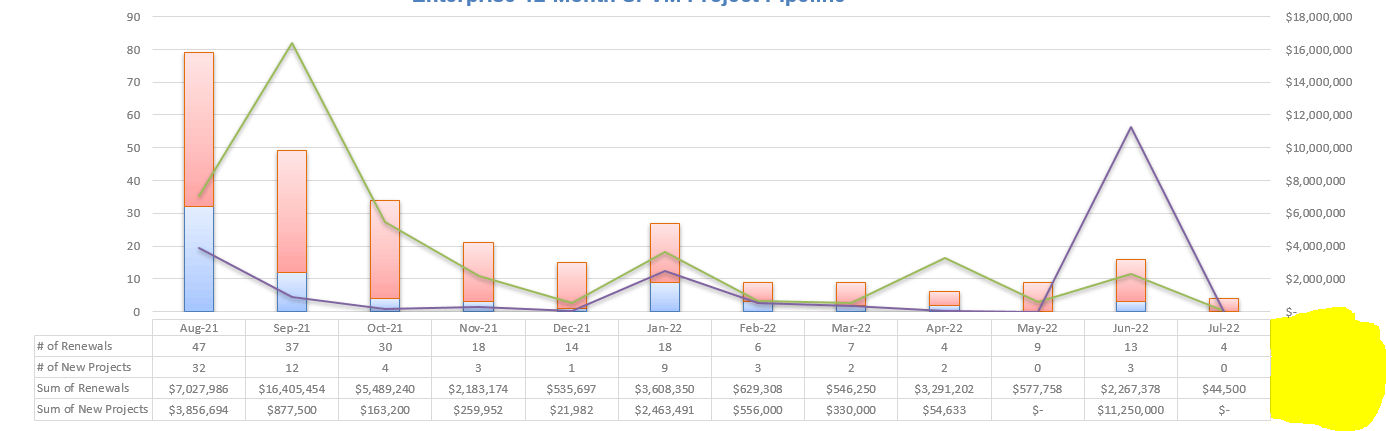Screen dimensions: 1386x431
Task: Click the $12,000,000 right axis label
Action: (1318, 115)
